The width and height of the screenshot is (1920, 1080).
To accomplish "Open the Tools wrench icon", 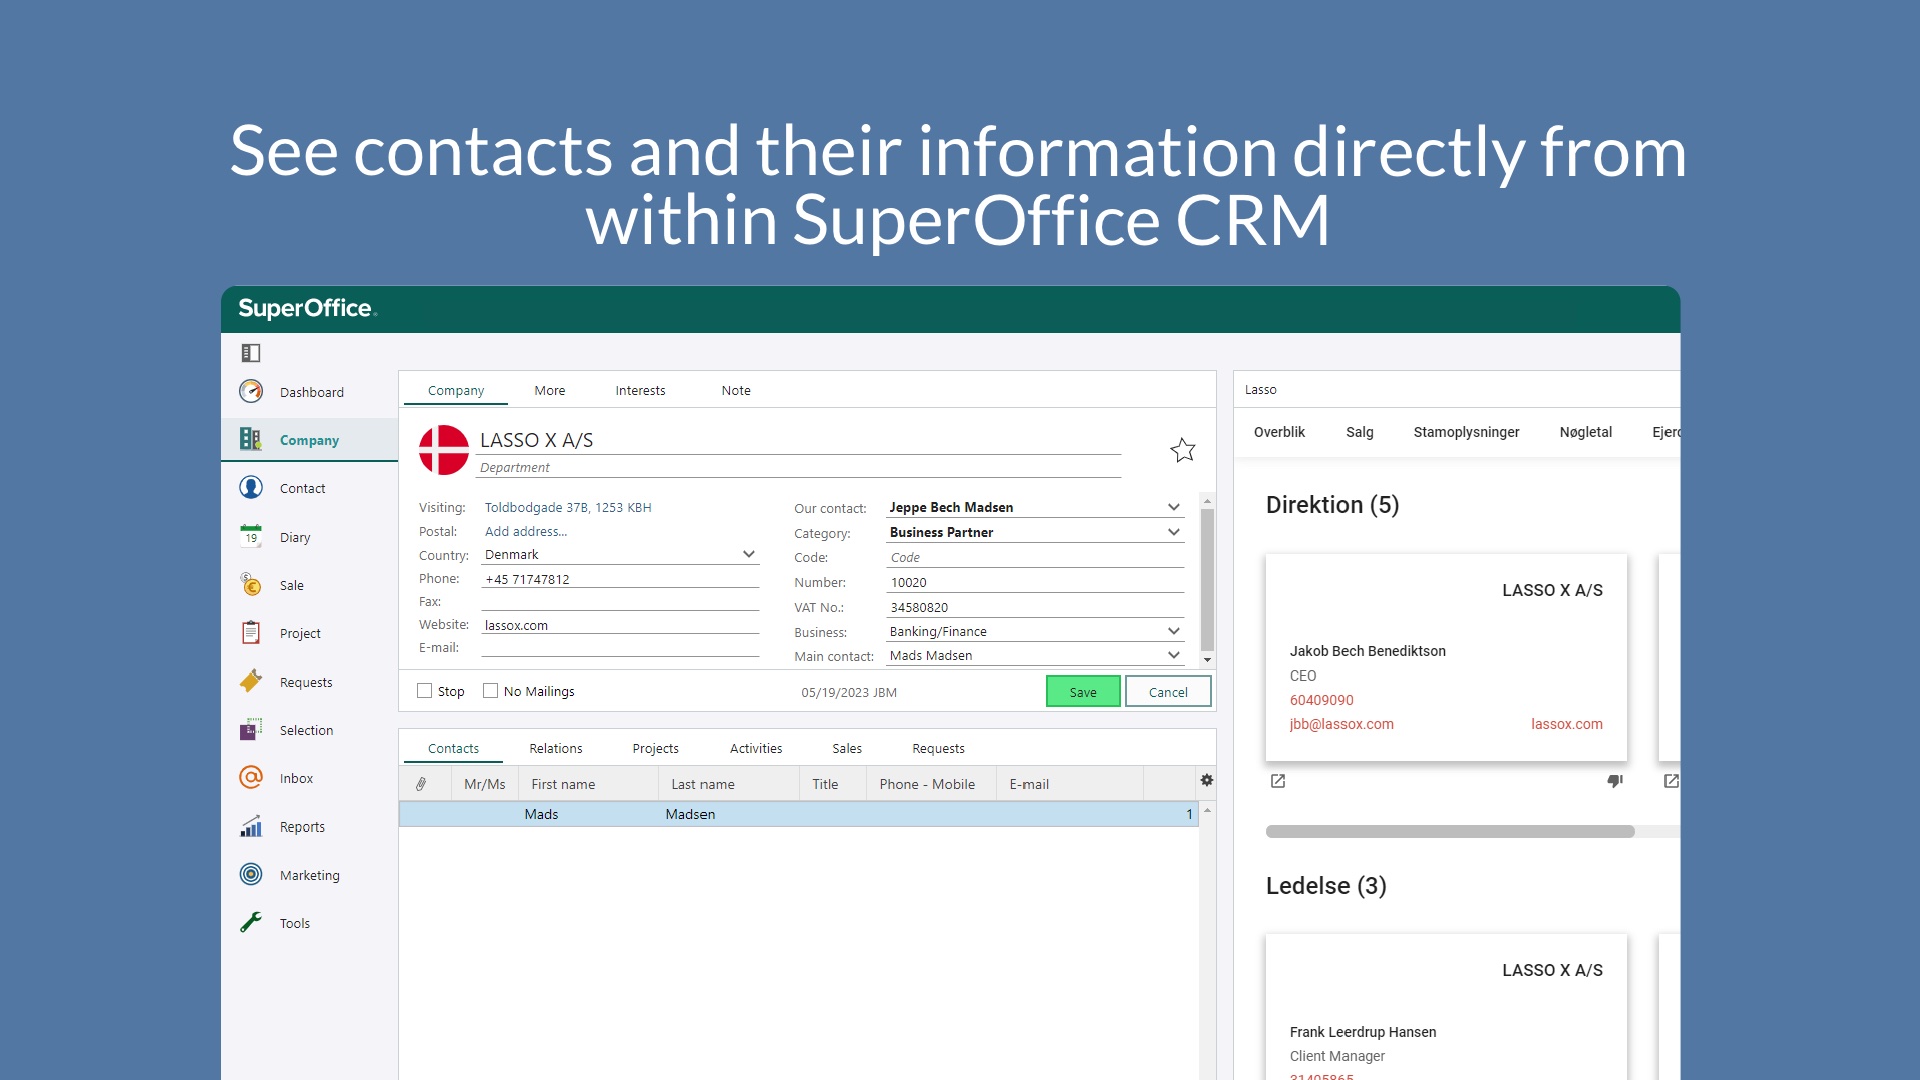I will pyautogui.click(x=251, y=922).
